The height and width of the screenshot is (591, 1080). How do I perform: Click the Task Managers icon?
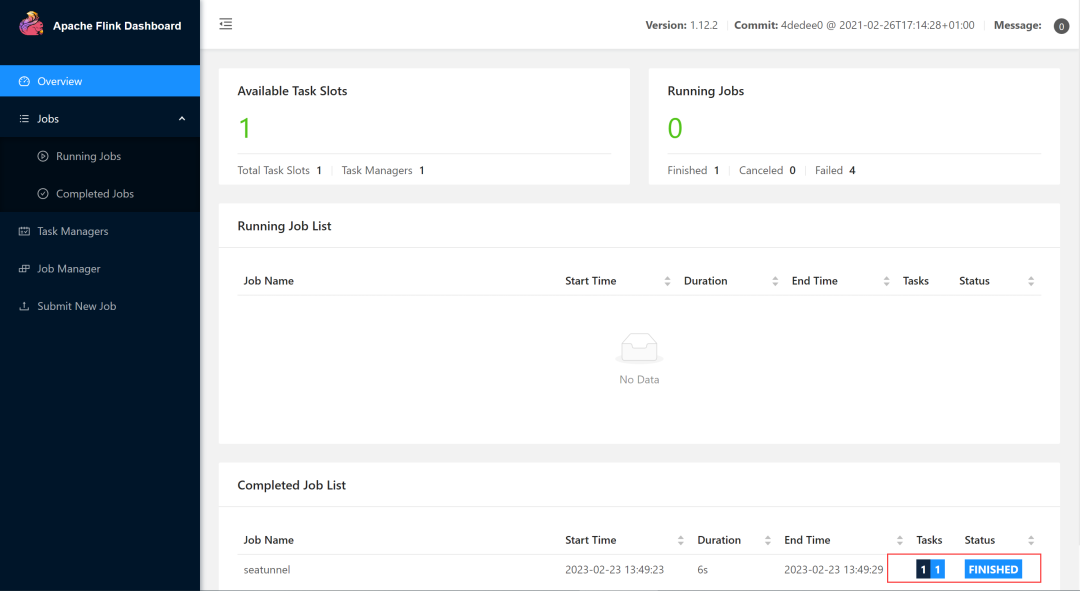coord(24,231)
